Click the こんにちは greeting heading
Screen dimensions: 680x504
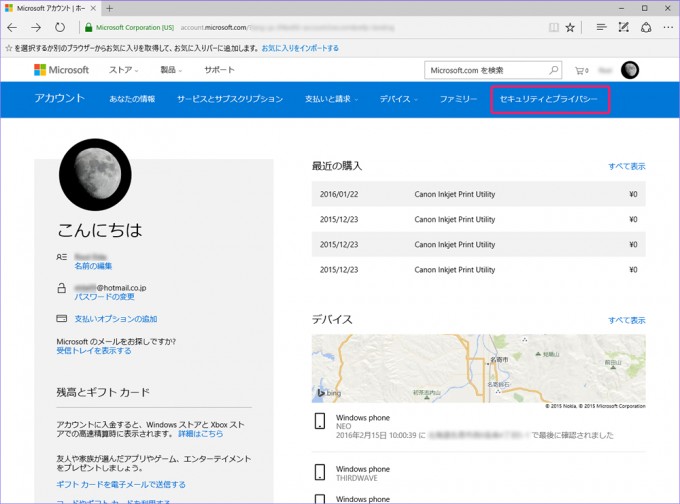coord(100,230)
